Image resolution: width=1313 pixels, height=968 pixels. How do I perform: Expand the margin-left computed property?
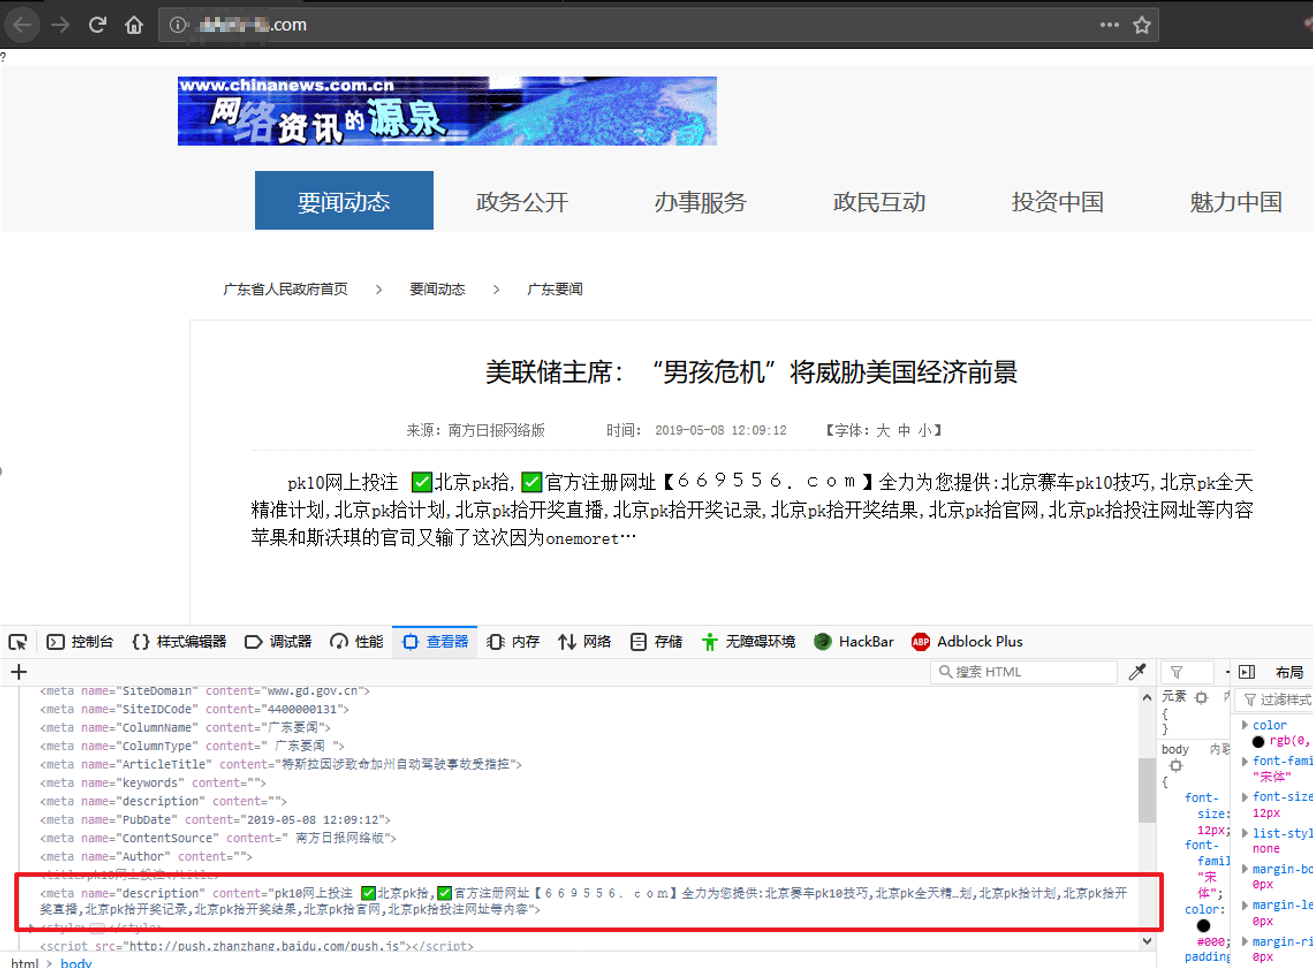tap(1245, 905)
